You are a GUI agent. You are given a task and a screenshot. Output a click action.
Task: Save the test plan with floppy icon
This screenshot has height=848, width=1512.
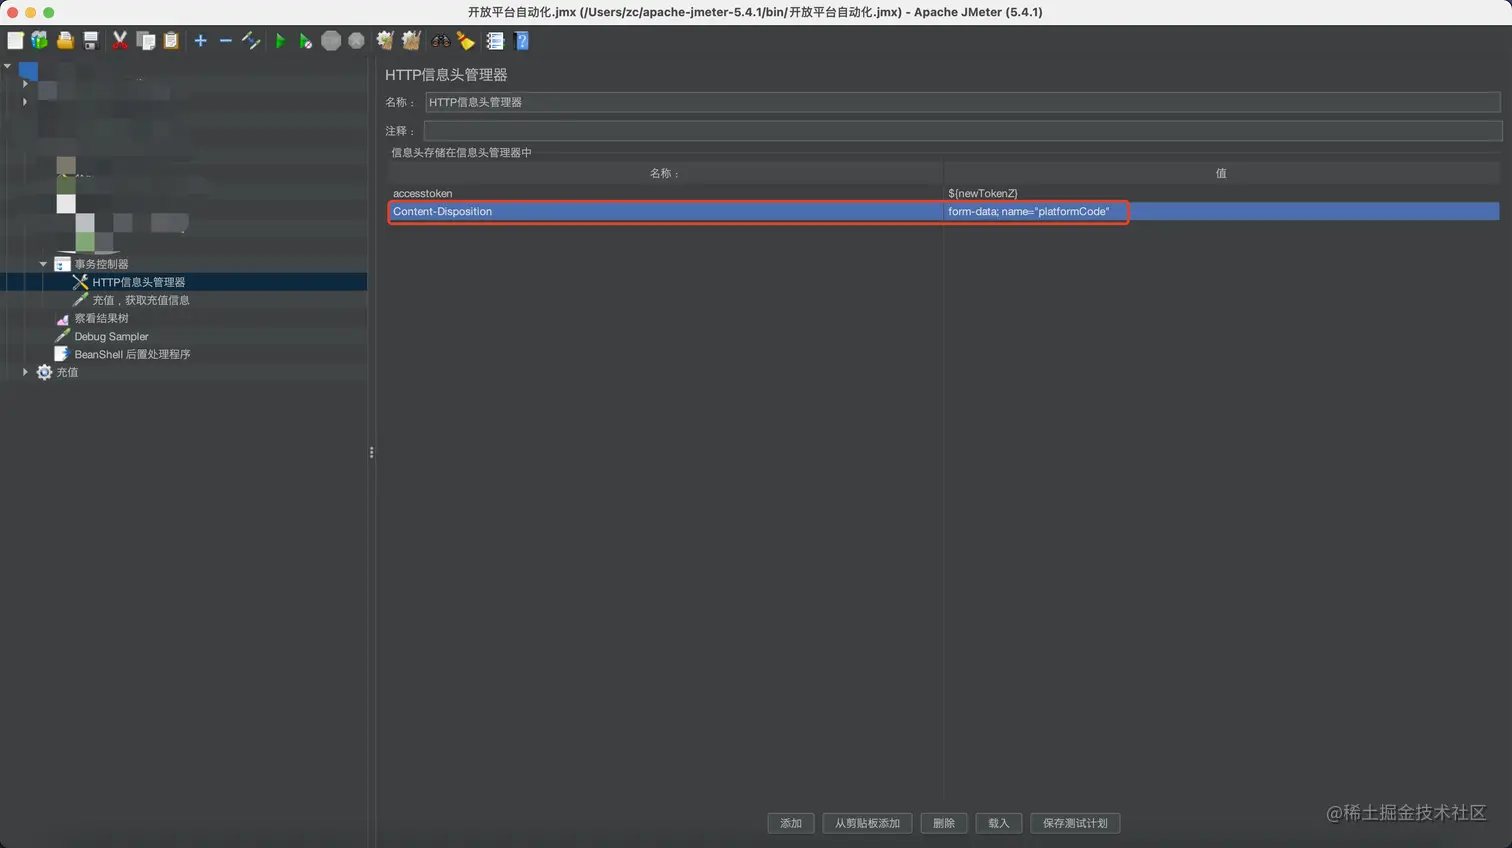[91, 41]
